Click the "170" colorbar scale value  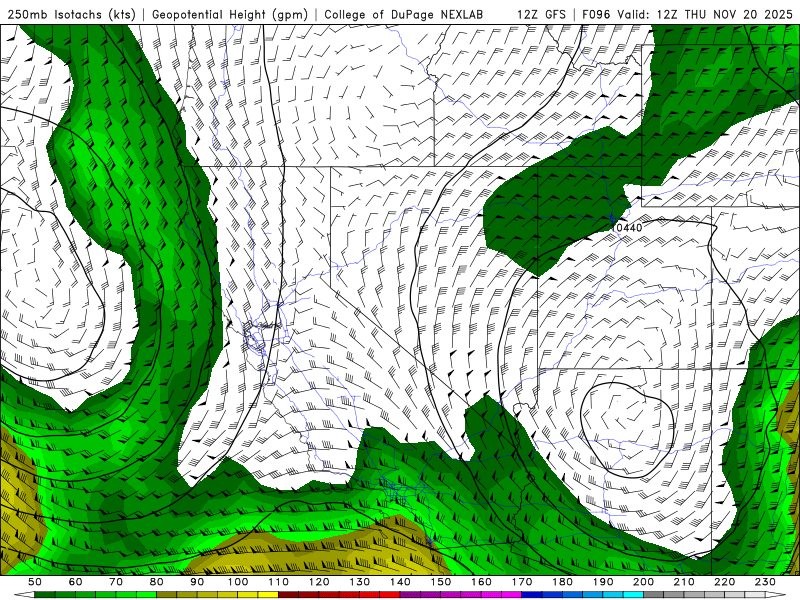coord(522,582)
